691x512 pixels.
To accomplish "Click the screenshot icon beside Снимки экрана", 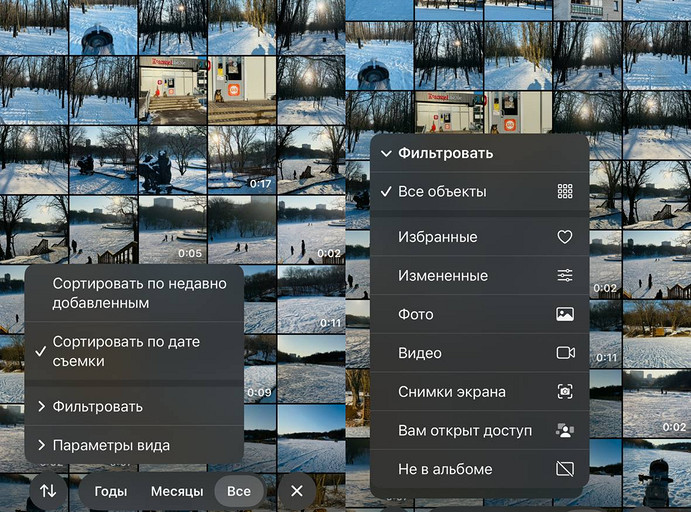I will (565, 392).
